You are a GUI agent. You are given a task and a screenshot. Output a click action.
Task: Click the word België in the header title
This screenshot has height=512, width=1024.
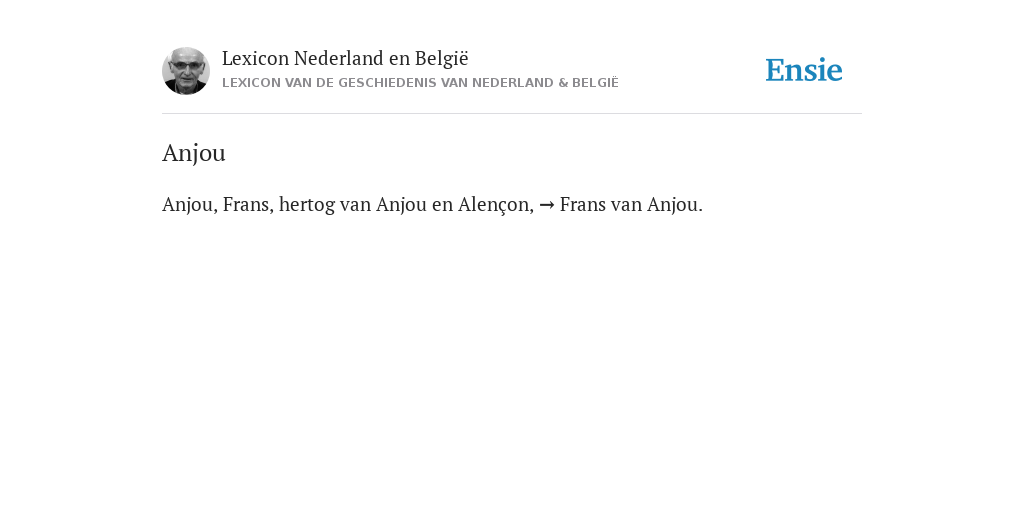coord(441,58)
